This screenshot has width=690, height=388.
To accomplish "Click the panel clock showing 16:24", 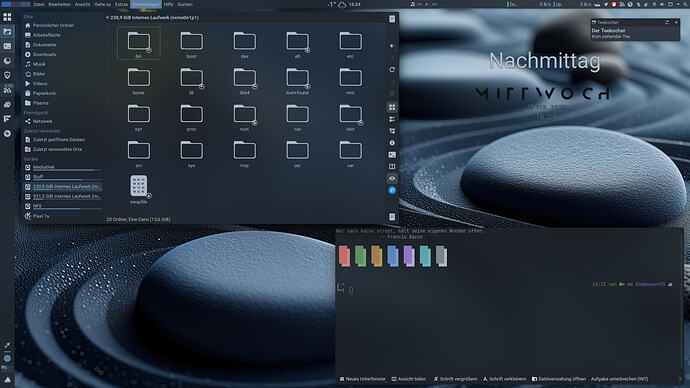I will [355, 4].
